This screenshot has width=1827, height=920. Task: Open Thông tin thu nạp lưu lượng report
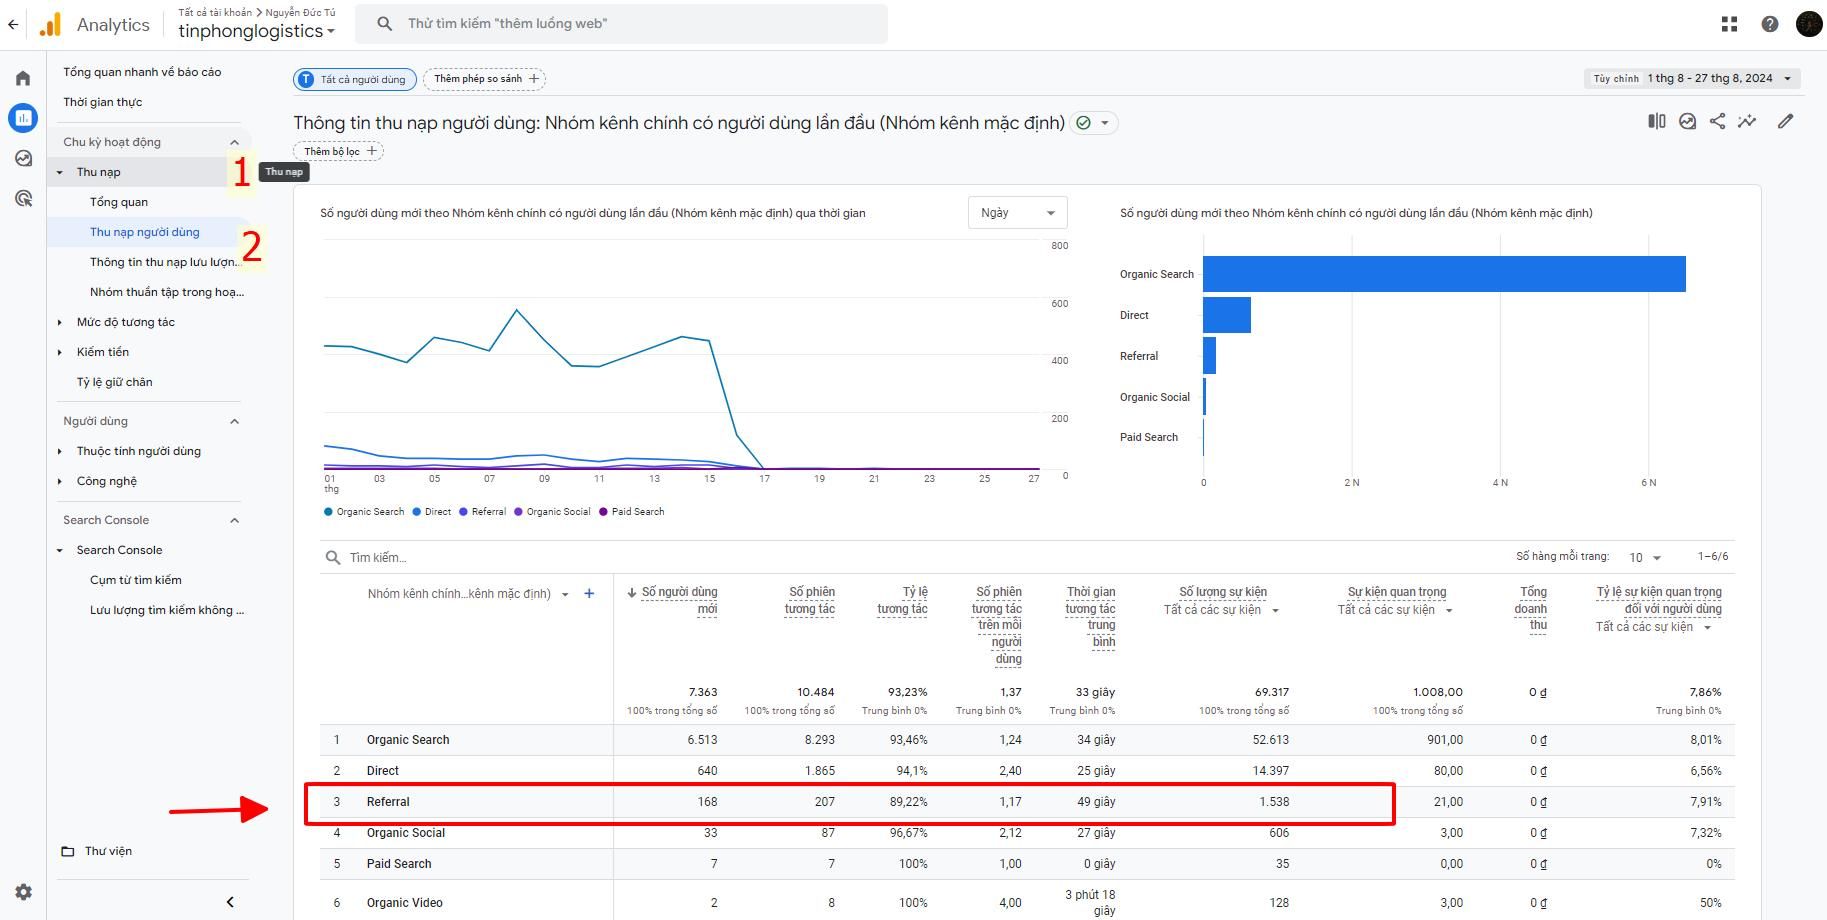[166, 262]
